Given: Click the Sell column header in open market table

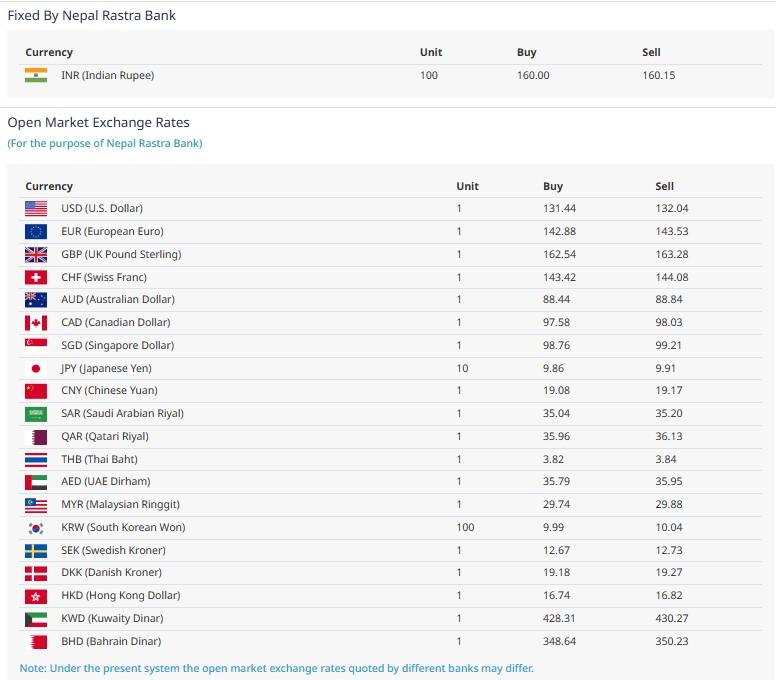Looking at the screenshot, I should [665, 186].
